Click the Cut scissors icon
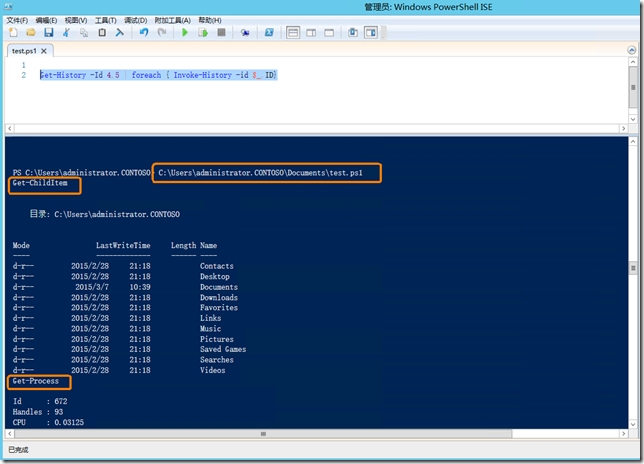The height and width of the screenshot is (464, 644). (66, 32)
